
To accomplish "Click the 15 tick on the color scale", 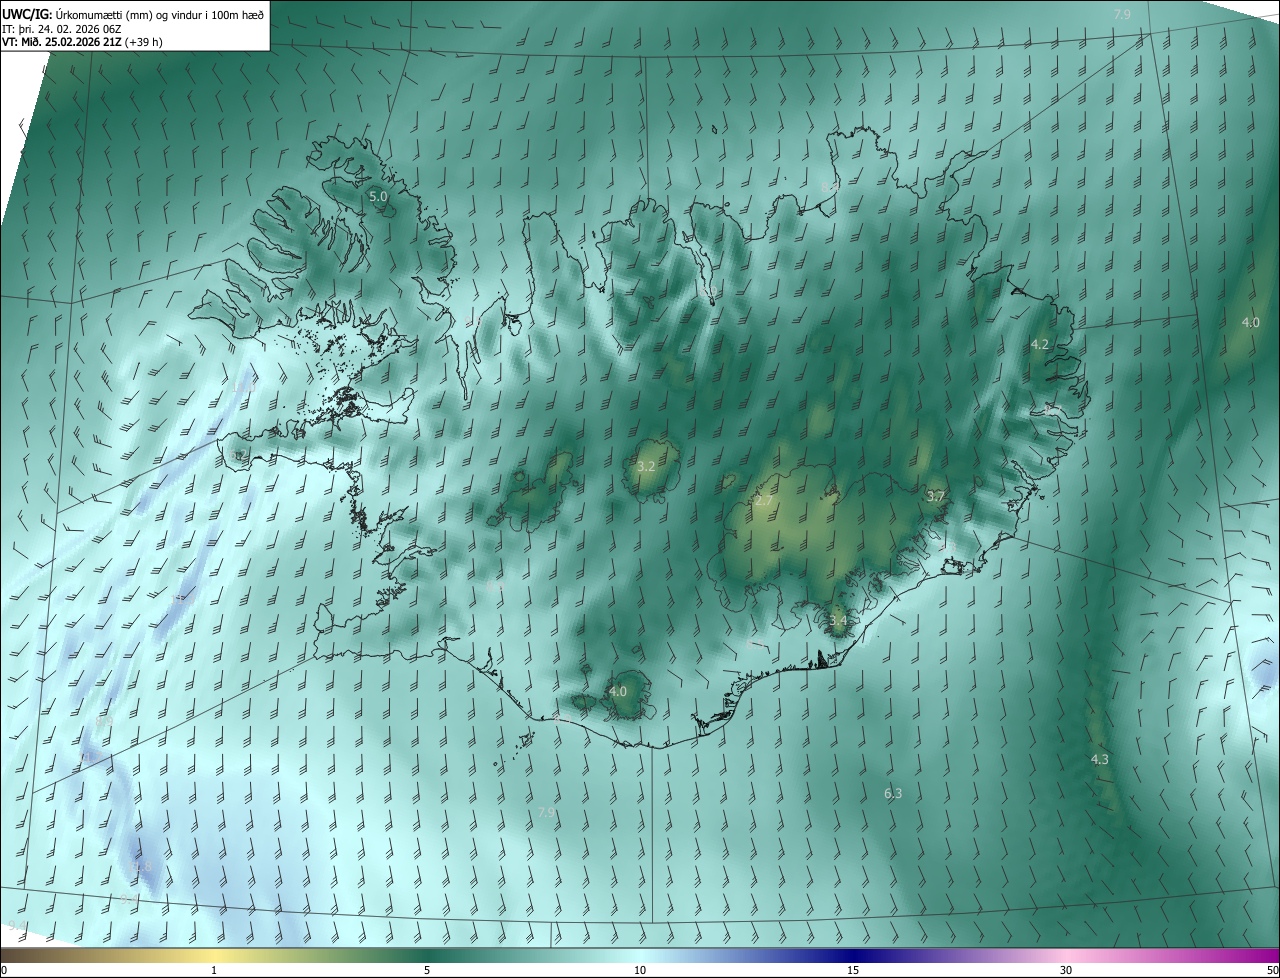I will (853, 970).
